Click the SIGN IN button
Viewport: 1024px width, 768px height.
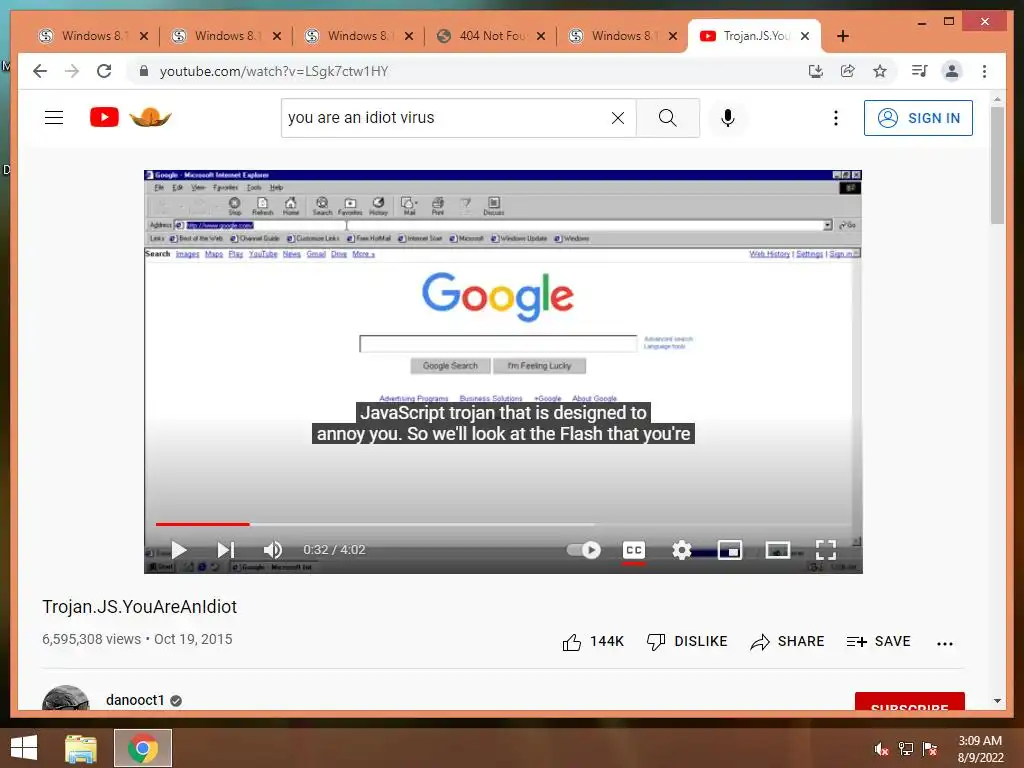pyautogui.click(x=918, y=118)
